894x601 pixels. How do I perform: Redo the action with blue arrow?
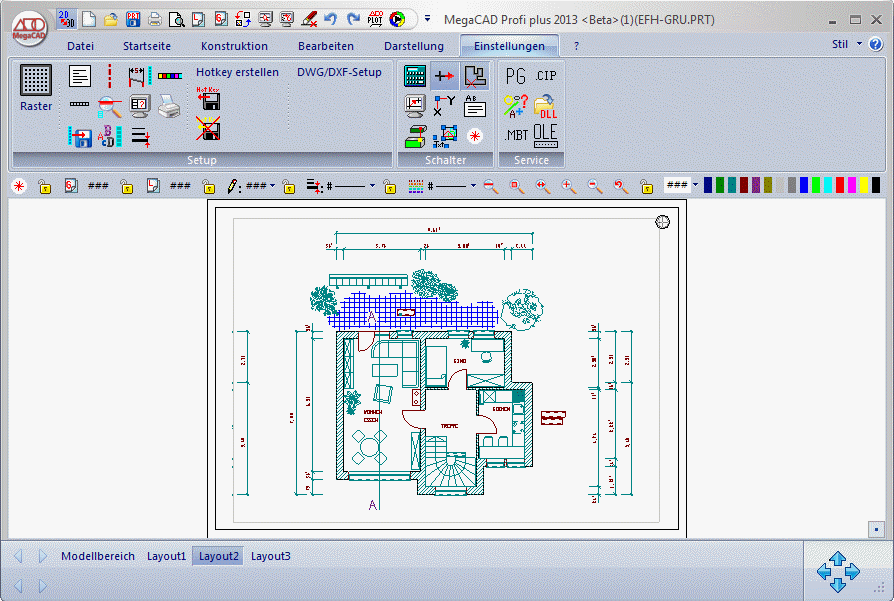click(x=353, y=19)
